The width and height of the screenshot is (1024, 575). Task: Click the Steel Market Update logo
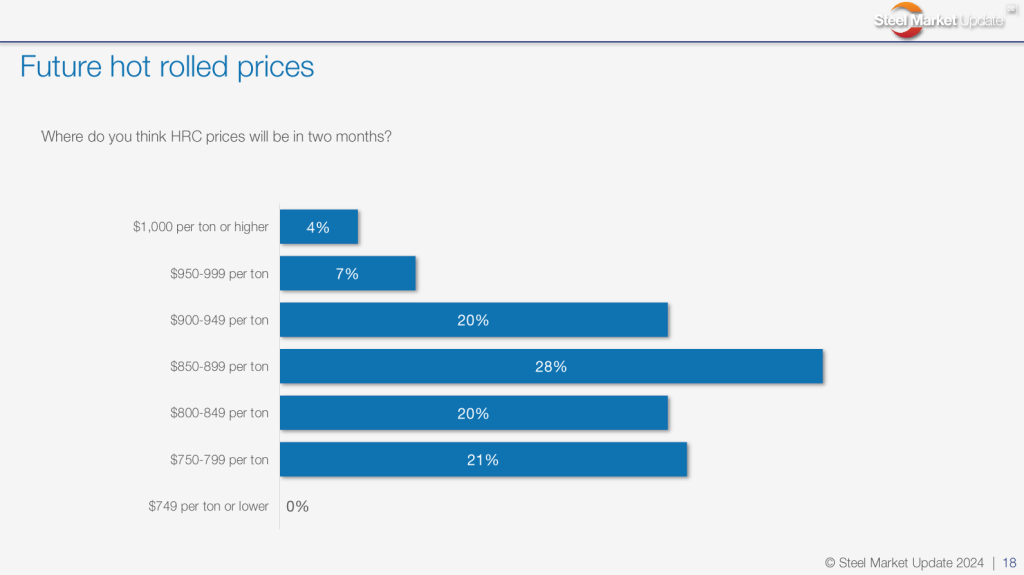(x=938, y=21)
